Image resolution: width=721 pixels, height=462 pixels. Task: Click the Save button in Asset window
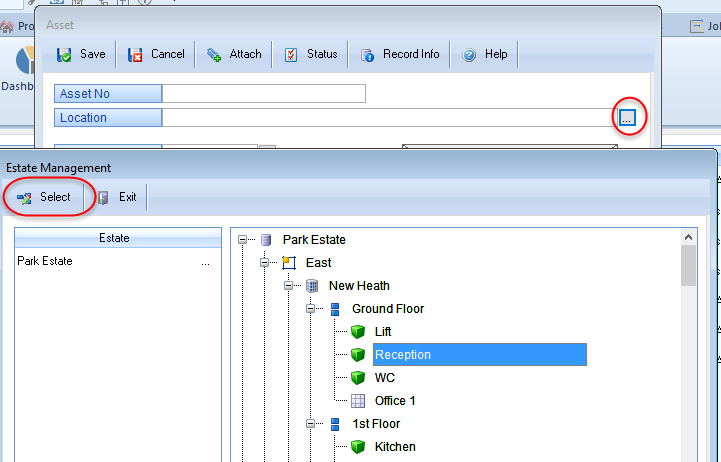click(81, 54)
